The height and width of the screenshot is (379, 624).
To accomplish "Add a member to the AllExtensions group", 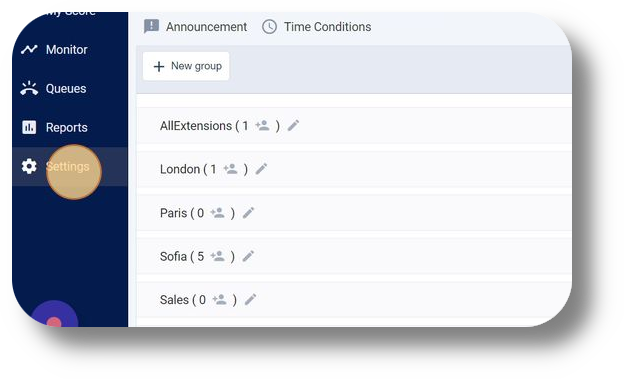I will point(263,125).
